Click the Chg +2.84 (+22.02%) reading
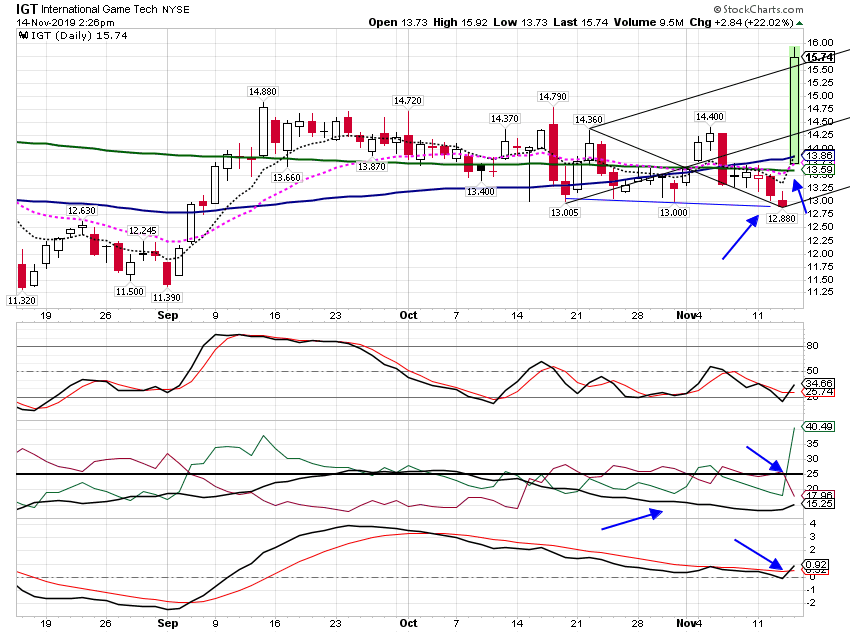The image size is (850, 633). pos(742,23)
